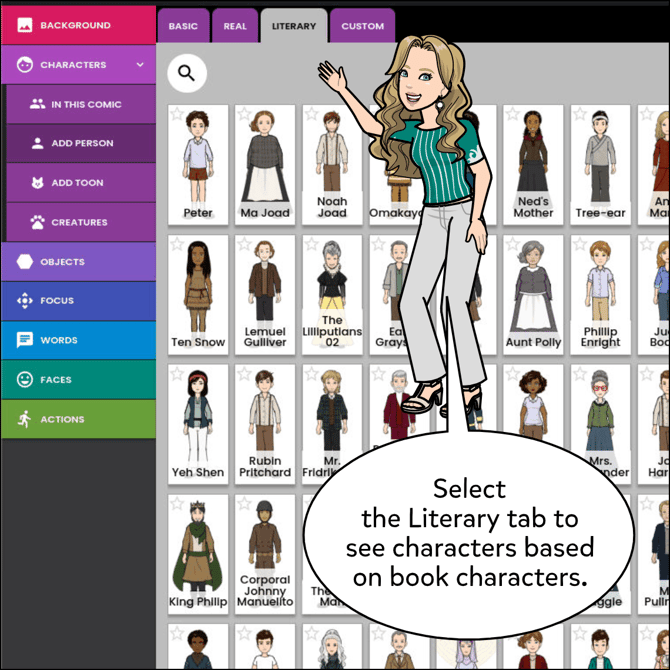The image size is (670, 670).
Task: Favorite the Ma Joad star
Action: tap(244, 114)
